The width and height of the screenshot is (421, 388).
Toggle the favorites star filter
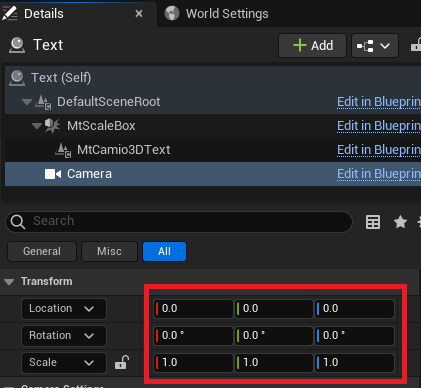coord(400,222)
